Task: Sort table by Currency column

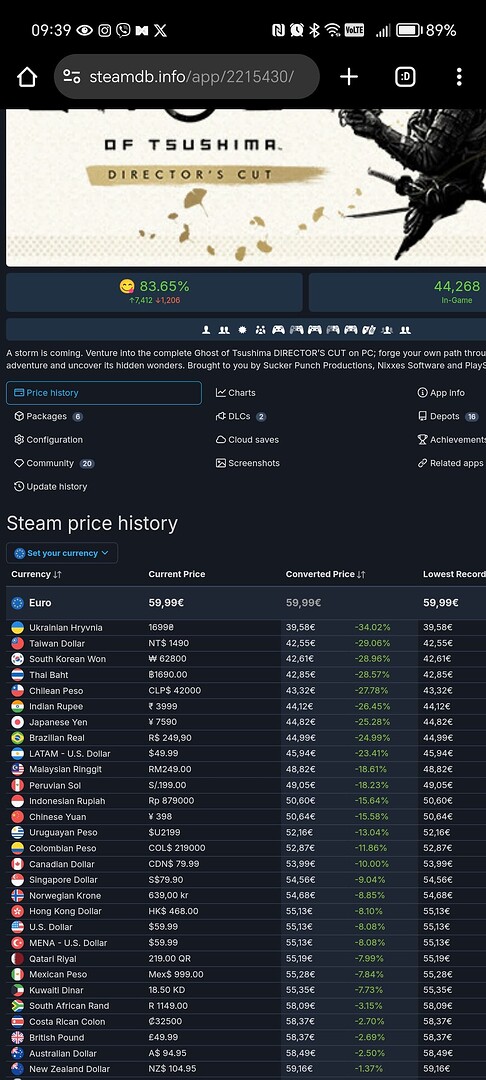Action: [36, 574]
